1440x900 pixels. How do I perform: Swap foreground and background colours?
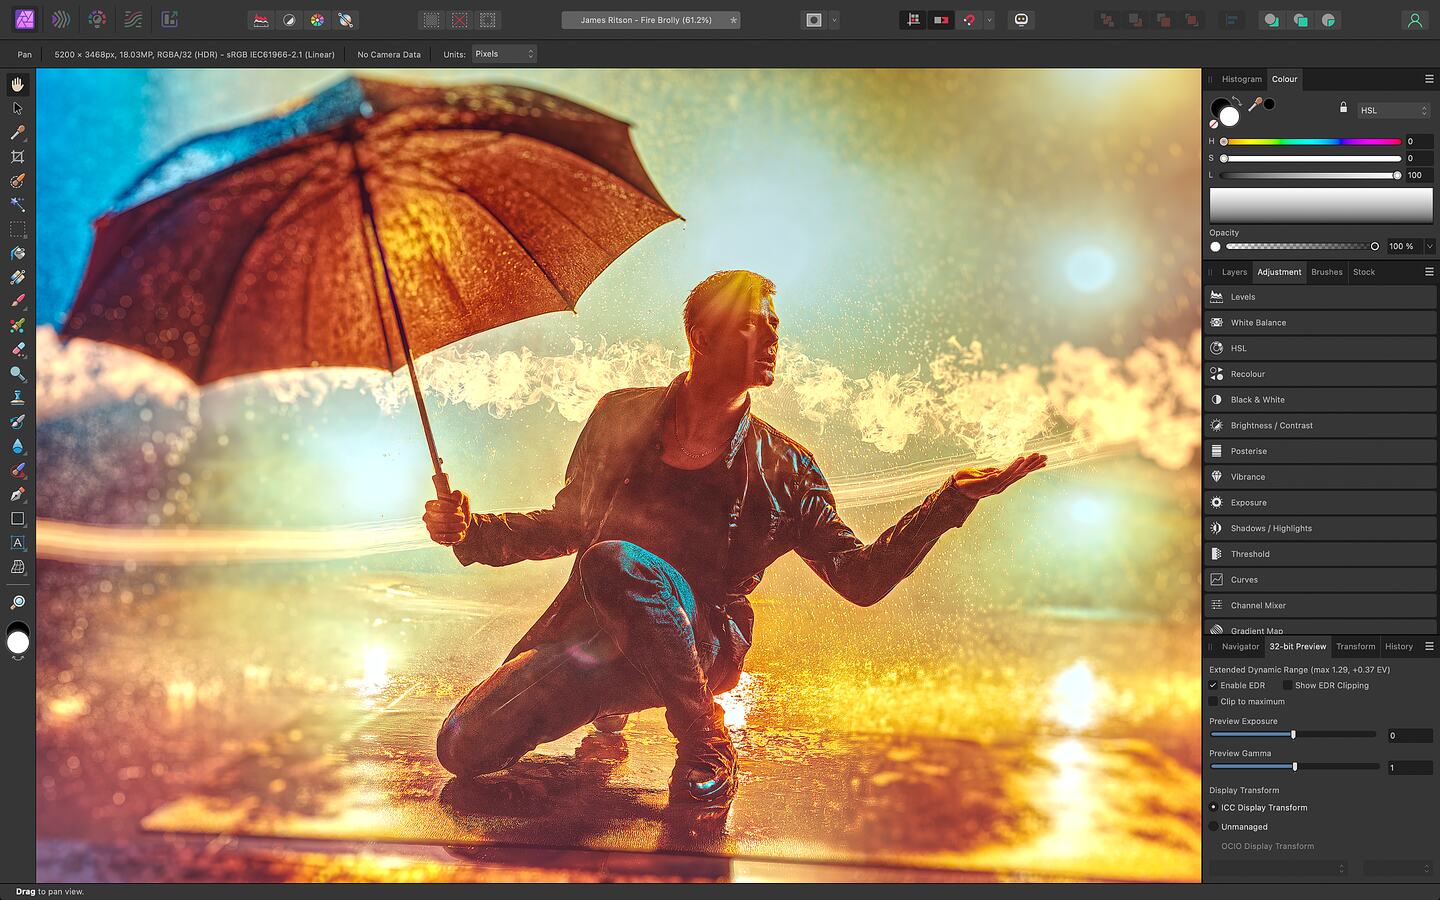pyautogui.click(x=1236, y=100)
